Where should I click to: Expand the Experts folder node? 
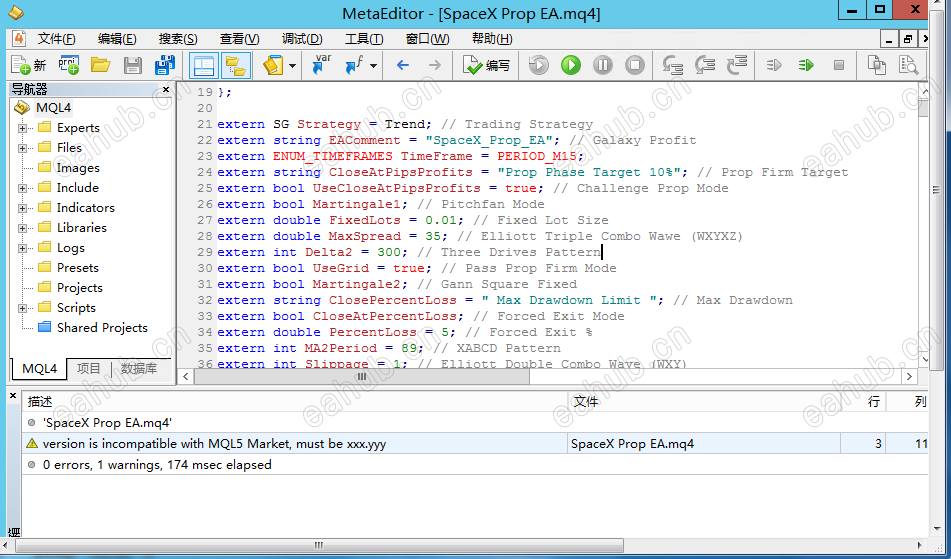[x=22, y=128]
